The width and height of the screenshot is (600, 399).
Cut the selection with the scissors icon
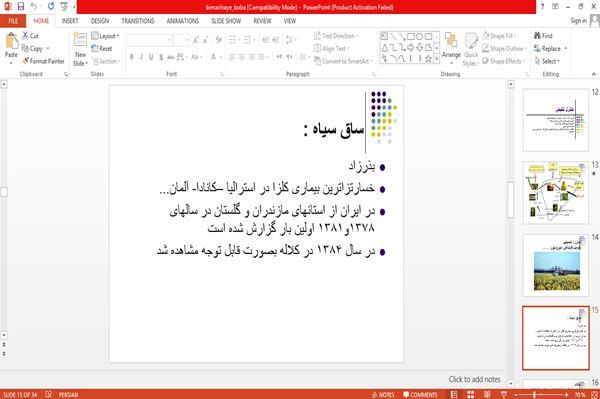pyautogui.click(x=26, y=36)
